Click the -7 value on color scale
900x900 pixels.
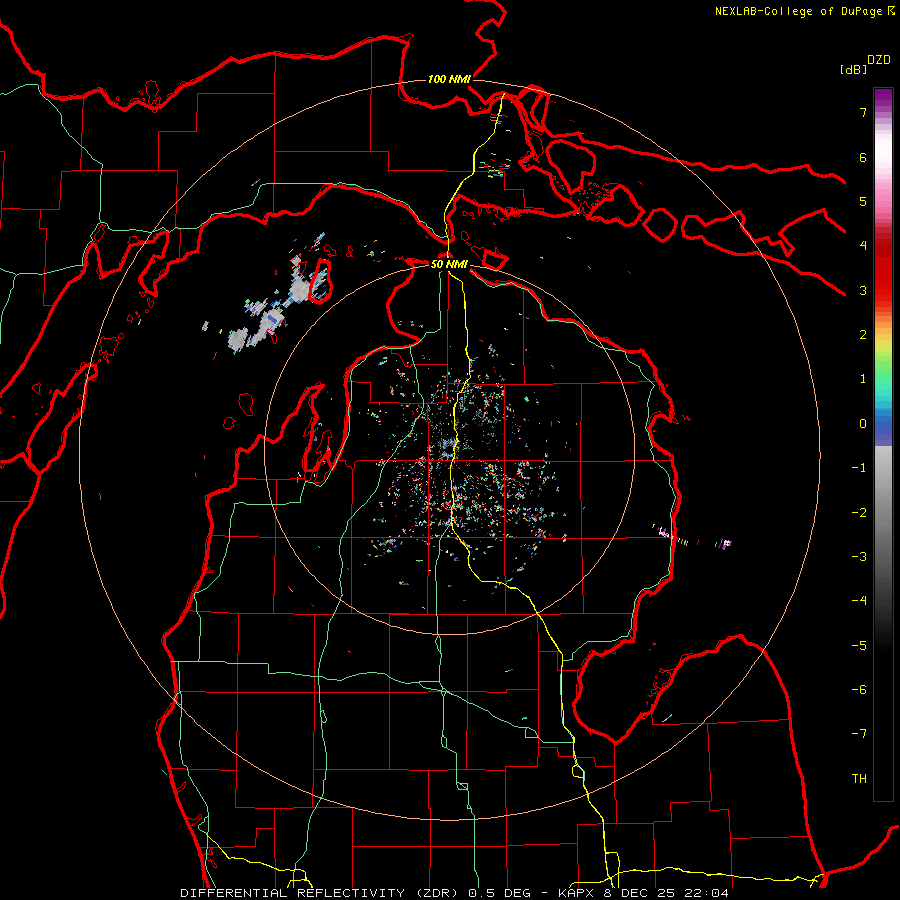tap(859, 734)
